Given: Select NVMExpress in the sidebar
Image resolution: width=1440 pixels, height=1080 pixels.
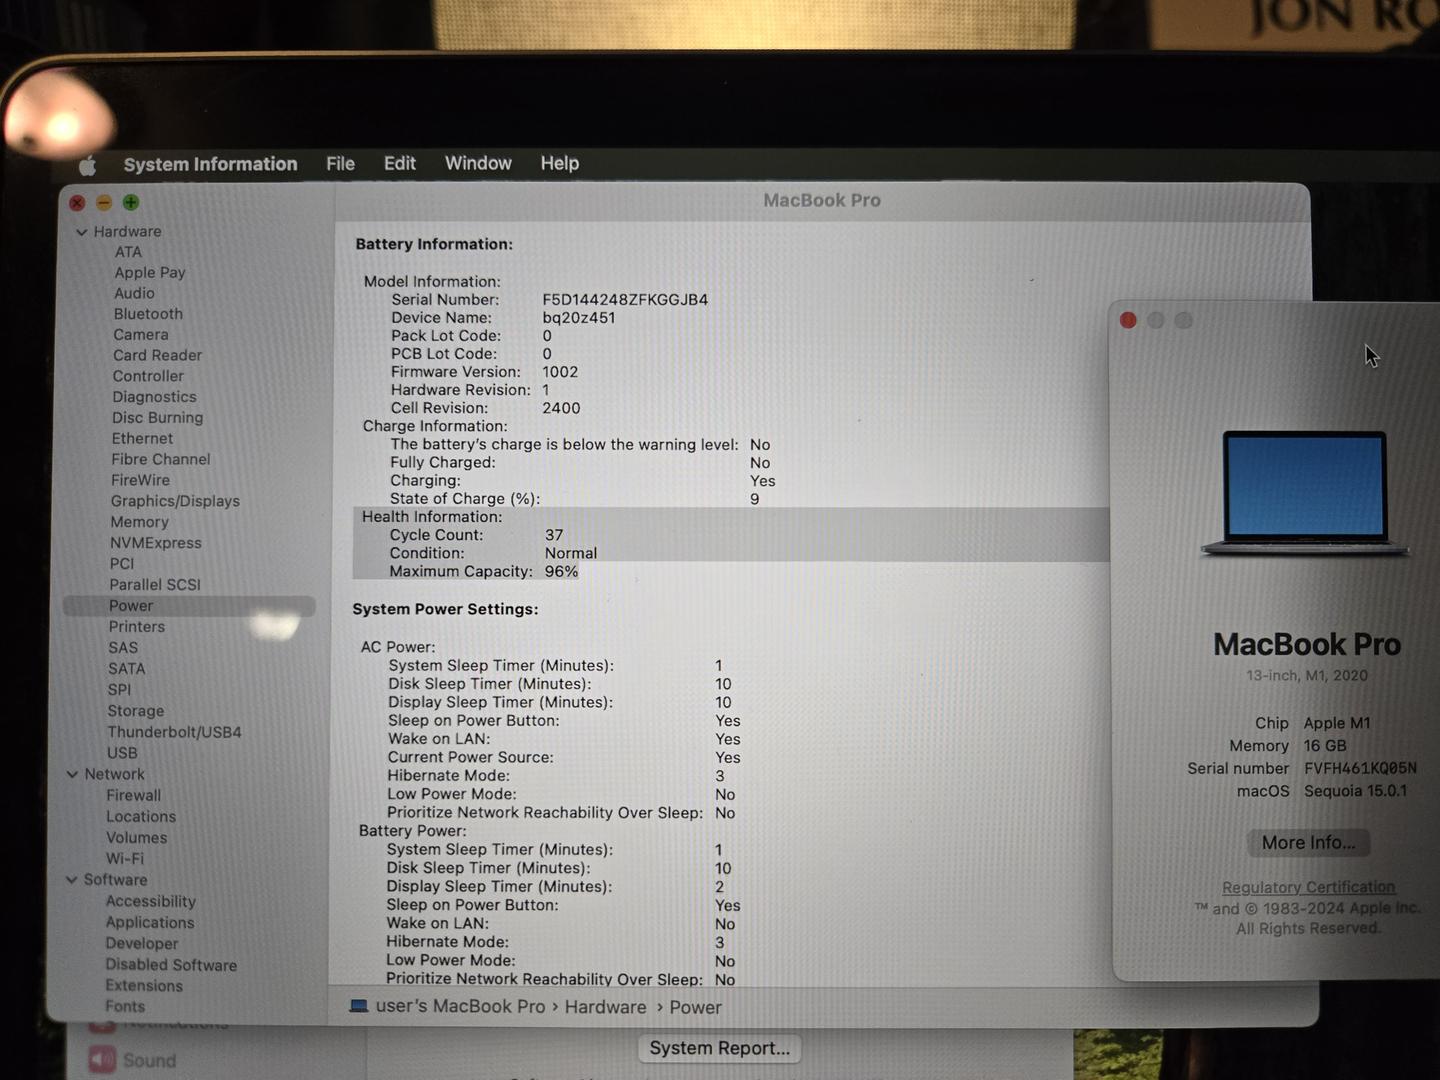Looking at the screenshot, I should pos(155,543).
